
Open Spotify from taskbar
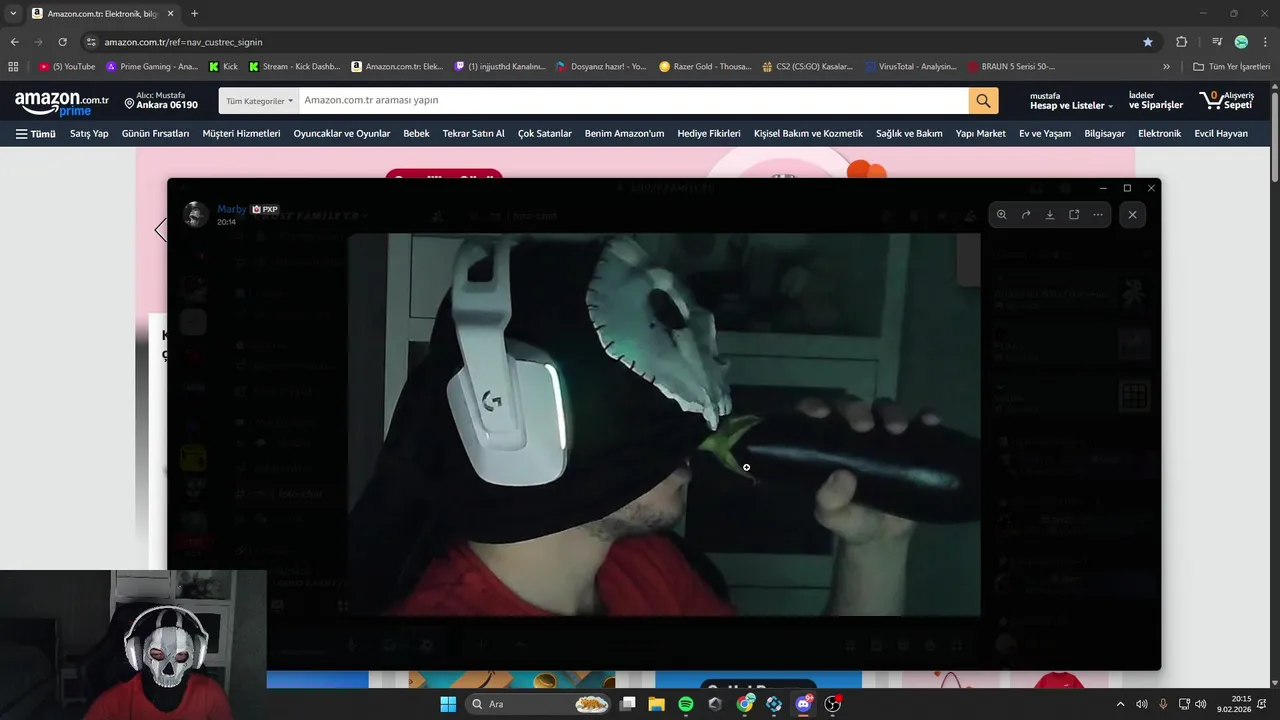(x=686, y=704)
